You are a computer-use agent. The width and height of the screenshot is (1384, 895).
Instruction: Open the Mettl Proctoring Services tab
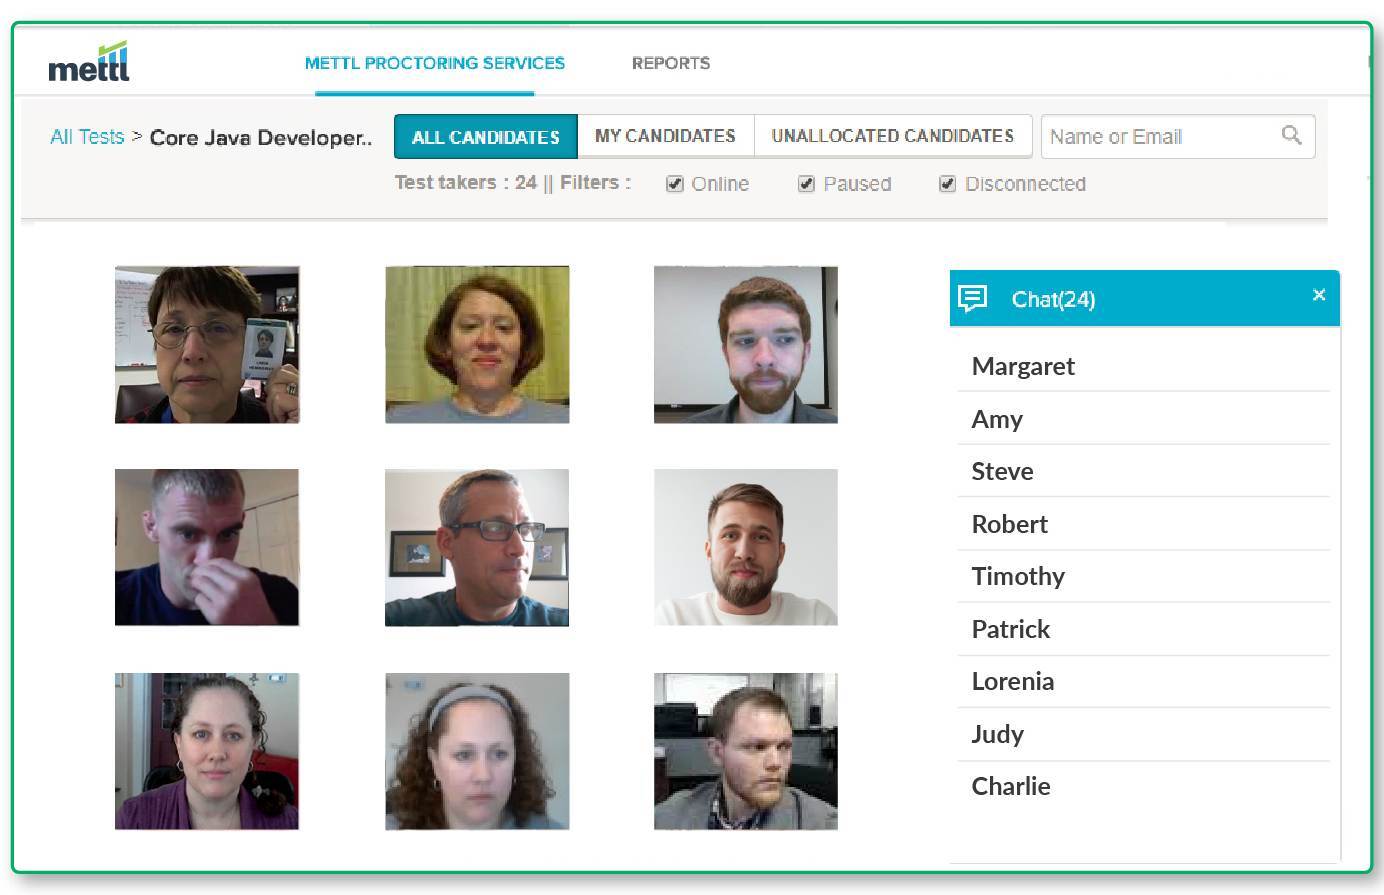point(435,63)
